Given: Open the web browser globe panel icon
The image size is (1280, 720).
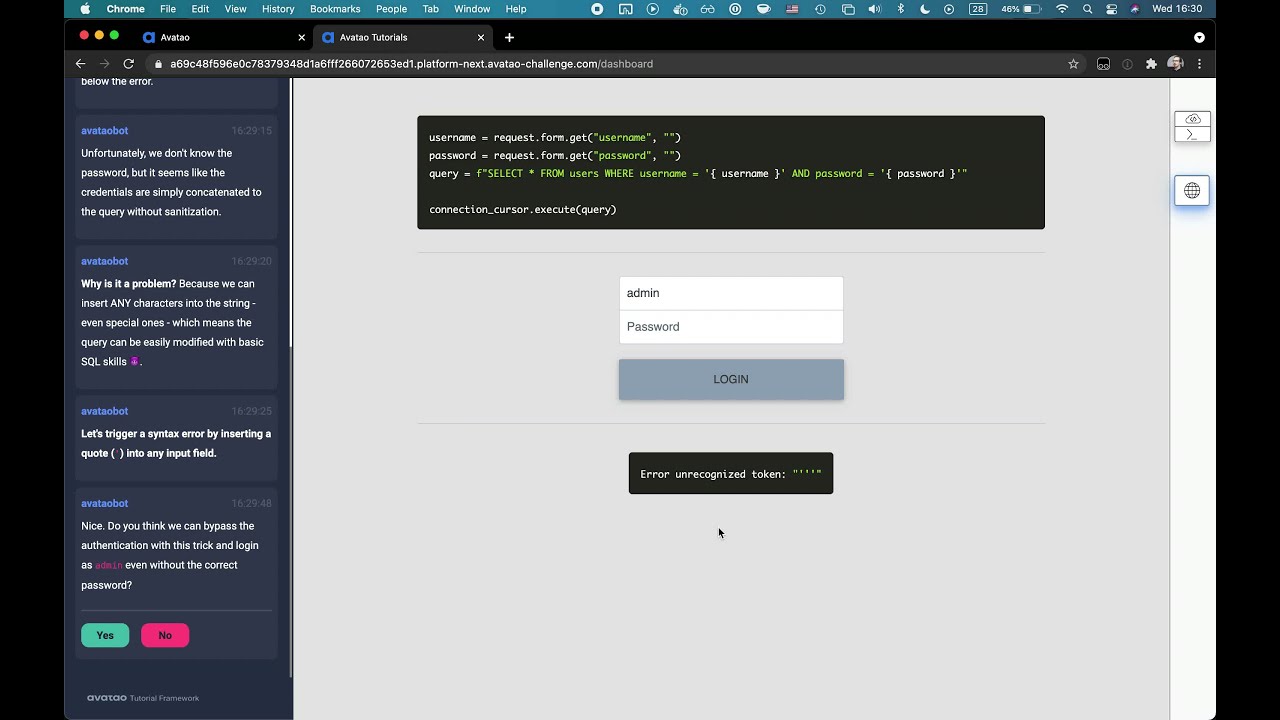Looking at the screenshot, I should pos(1192,190).
